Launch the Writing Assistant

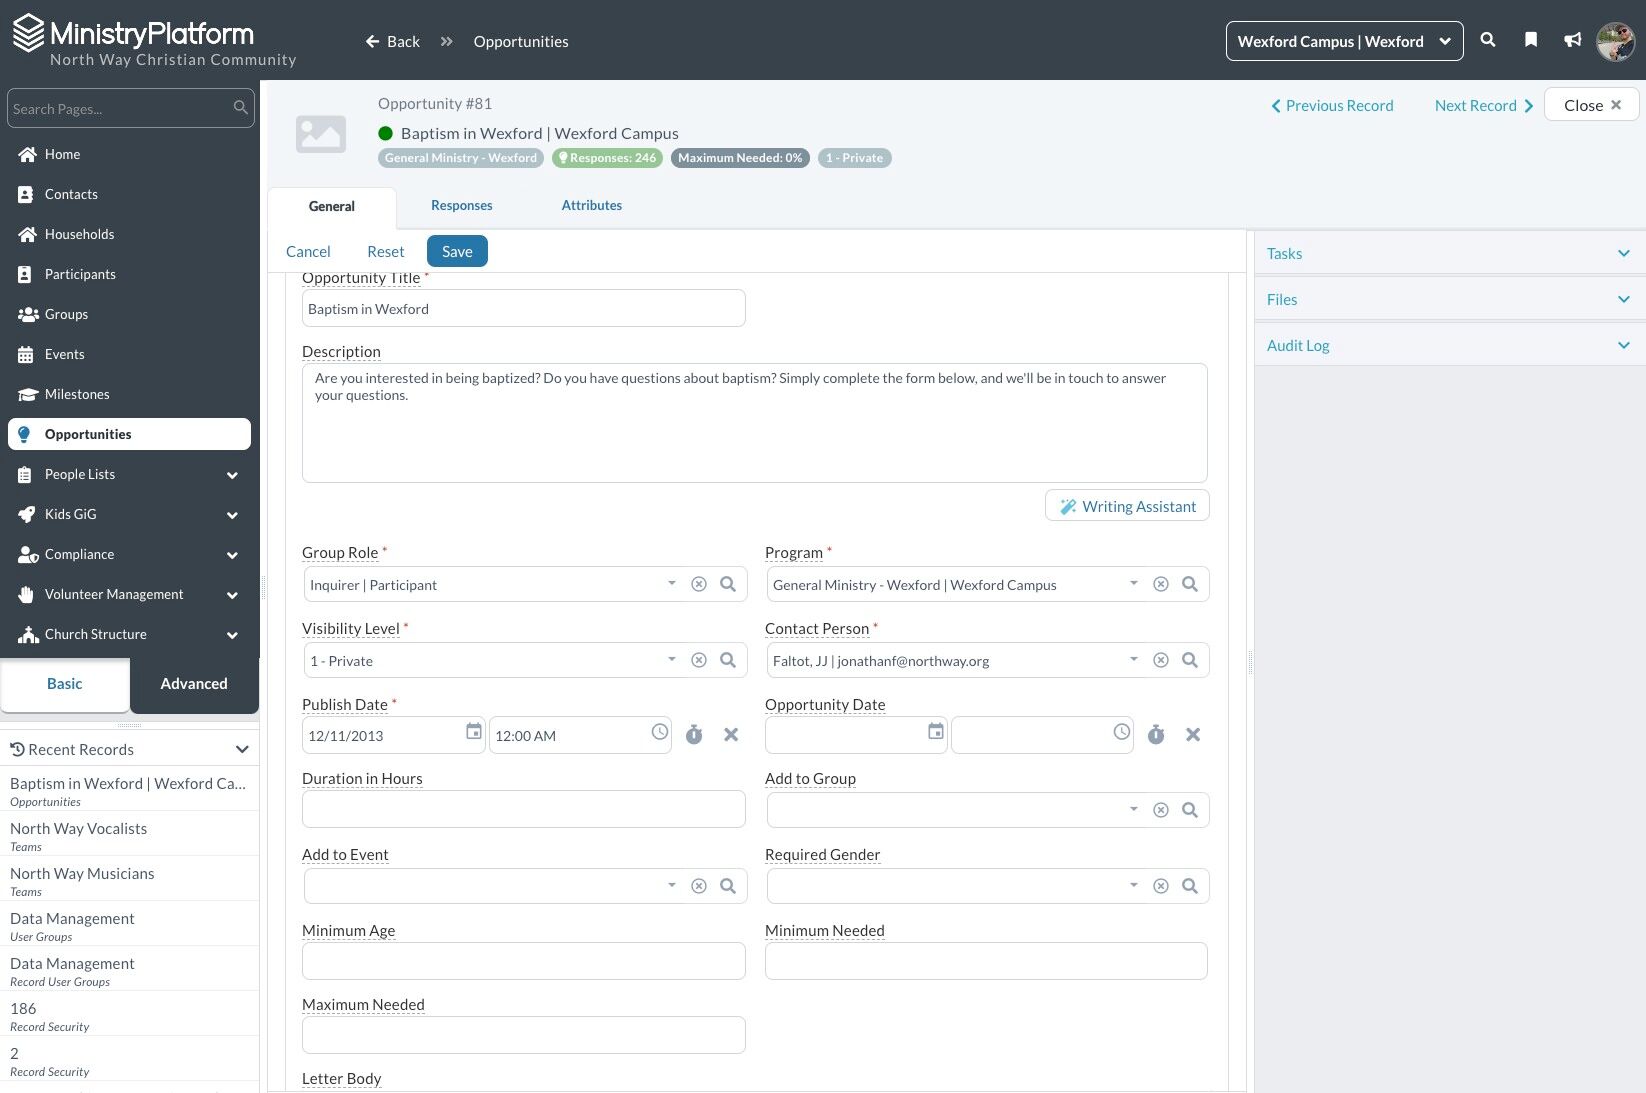[1127, 506]
